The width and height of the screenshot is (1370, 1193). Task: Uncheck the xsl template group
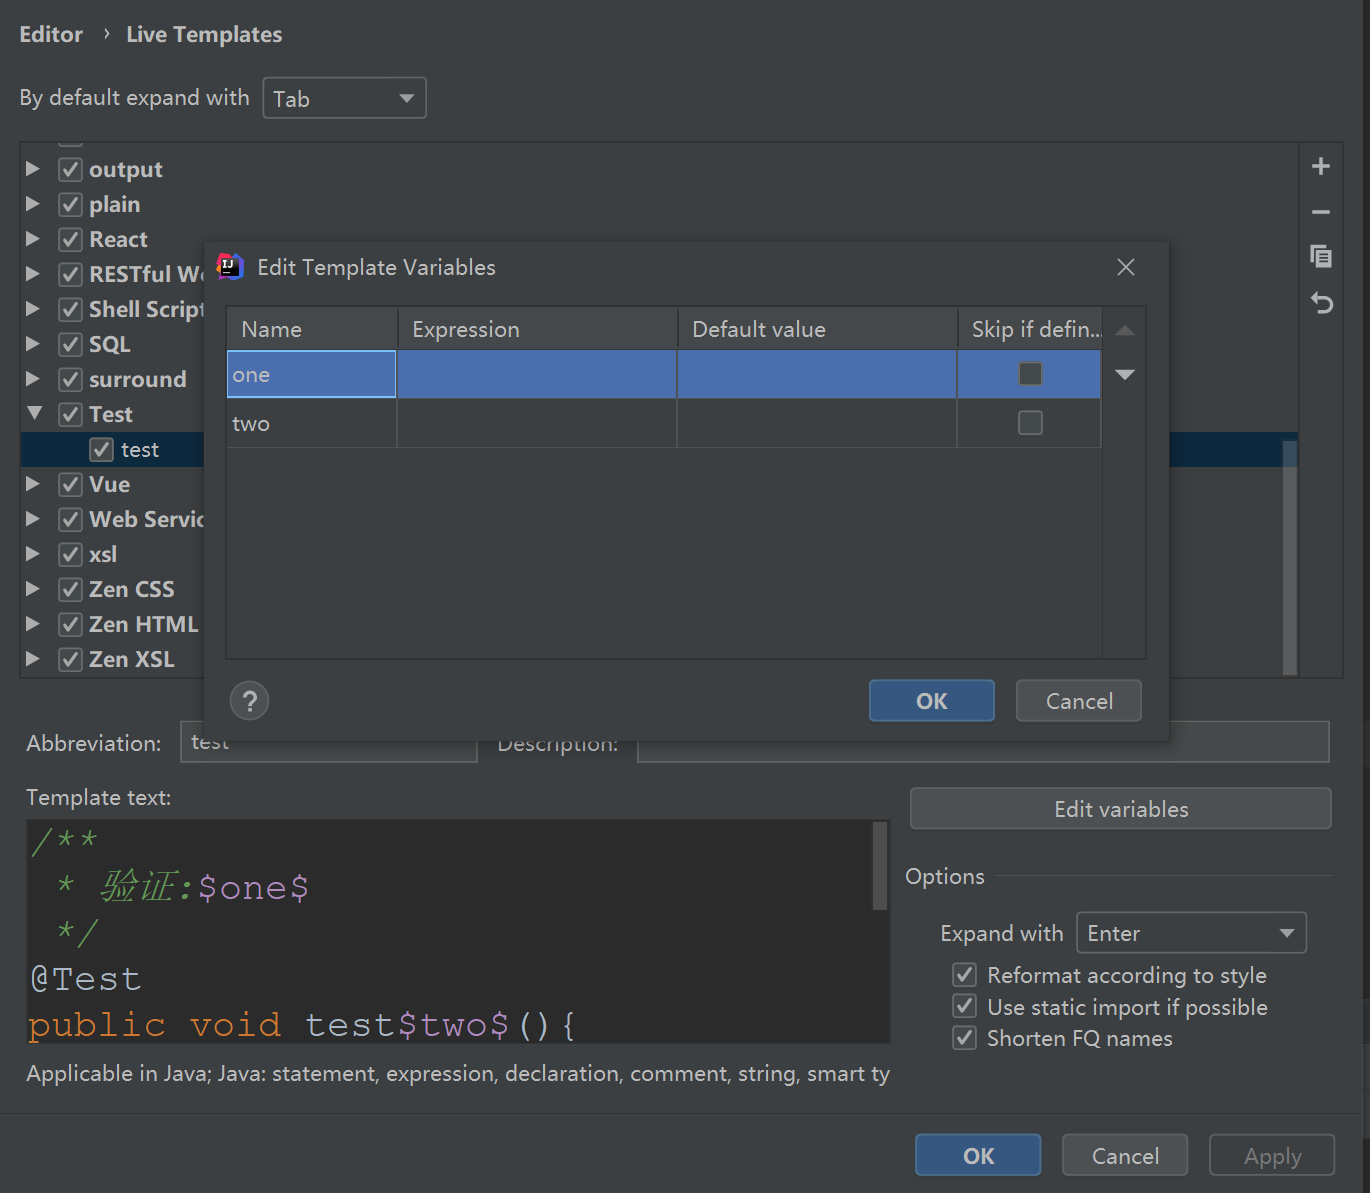(x=70, y=554)
